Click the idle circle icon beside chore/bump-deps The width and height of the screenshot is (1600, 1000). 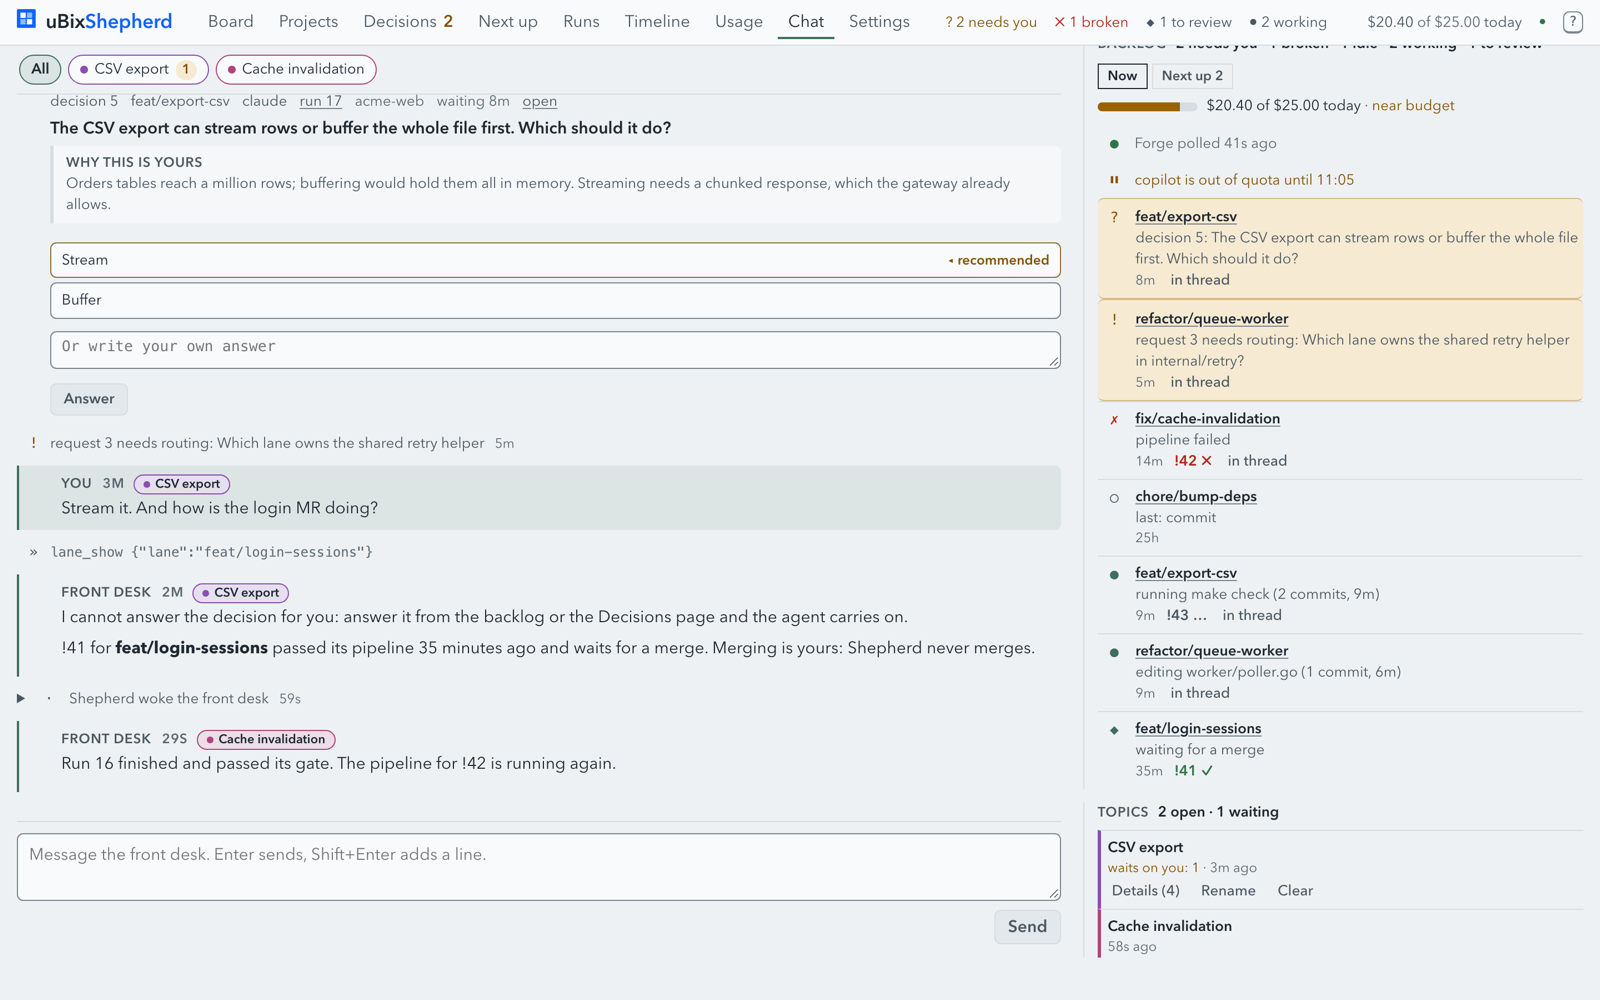tap(1114, 498)
